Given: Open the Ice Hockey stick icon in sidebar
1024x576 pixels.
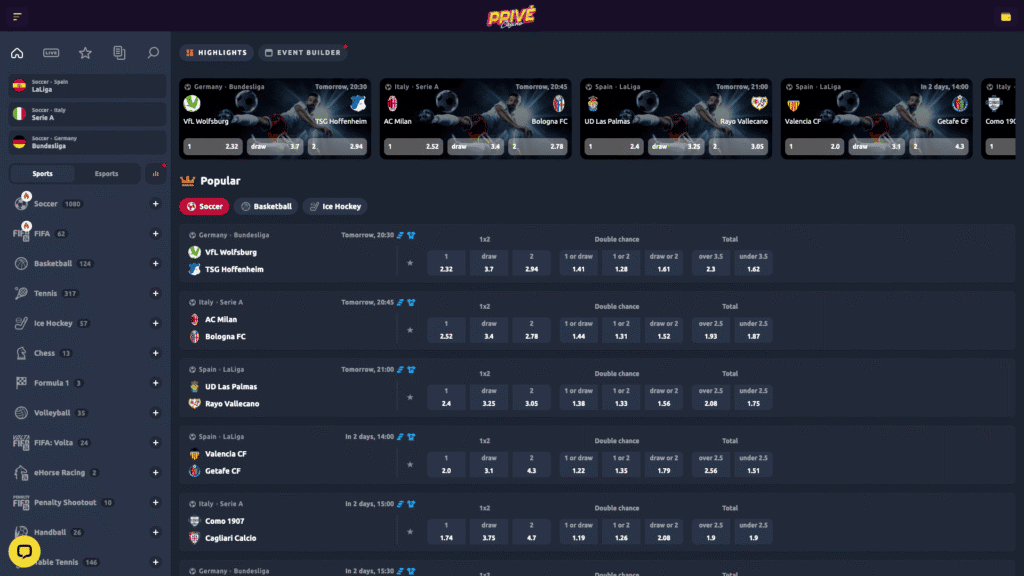Looking at the screenshot, I should point(21,323).
